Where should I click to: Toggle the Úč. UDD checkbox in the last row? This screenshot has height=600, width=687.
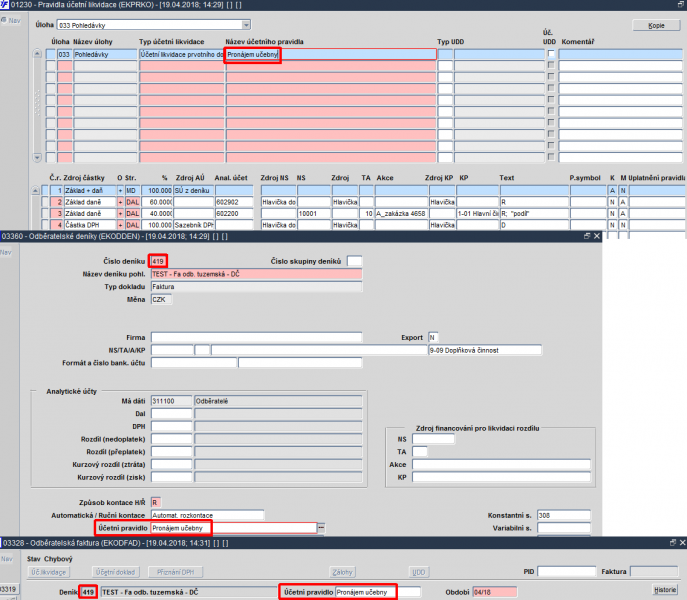click(x=551, y=156)
